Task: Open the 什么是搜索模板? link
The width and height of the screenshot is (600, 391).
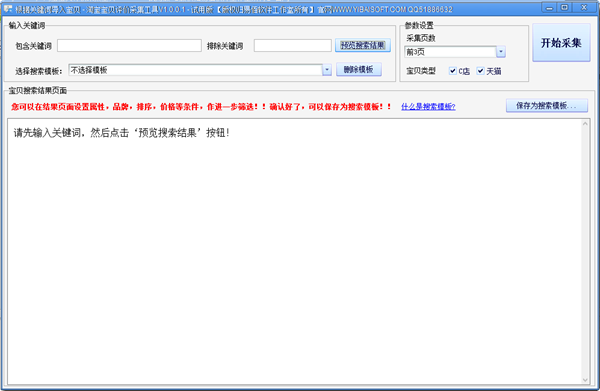Action: (428, 107)
